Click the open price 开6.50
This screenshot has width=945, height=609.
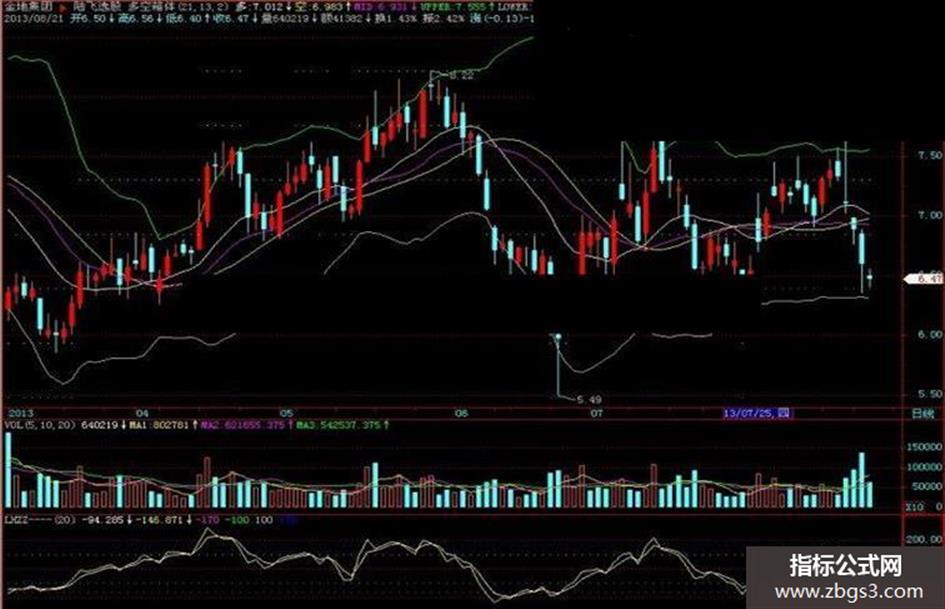pos(88,19)
